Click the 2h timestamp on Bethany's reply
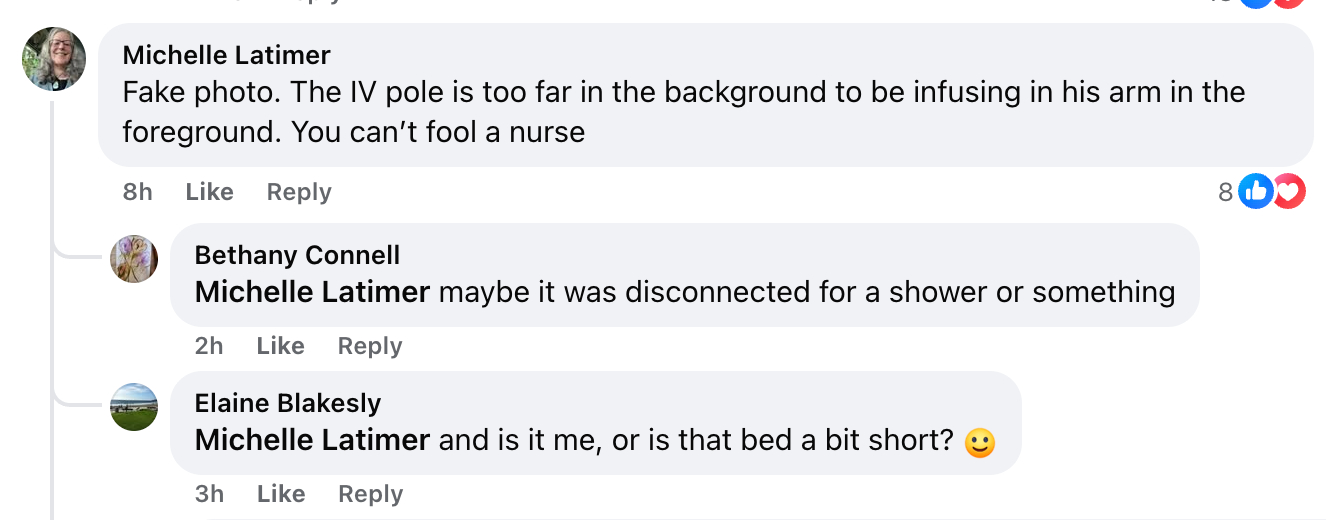The width and height of the screenshot is (1326, 520). (209, 346)
